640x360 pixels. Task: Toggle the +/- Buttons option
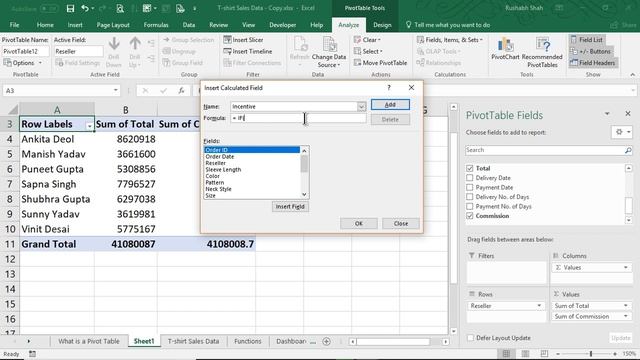pos(591,51)
